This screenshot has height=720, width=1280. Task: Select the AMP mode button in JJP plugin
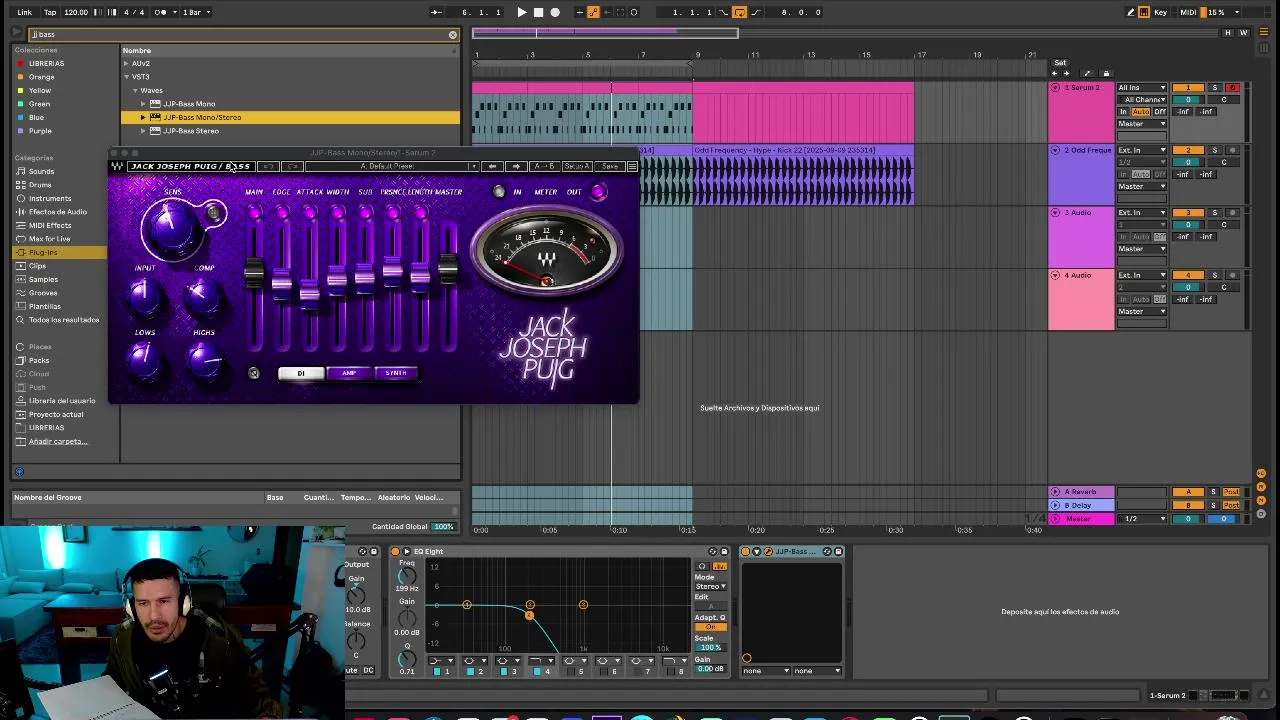(x=348, y=373)
